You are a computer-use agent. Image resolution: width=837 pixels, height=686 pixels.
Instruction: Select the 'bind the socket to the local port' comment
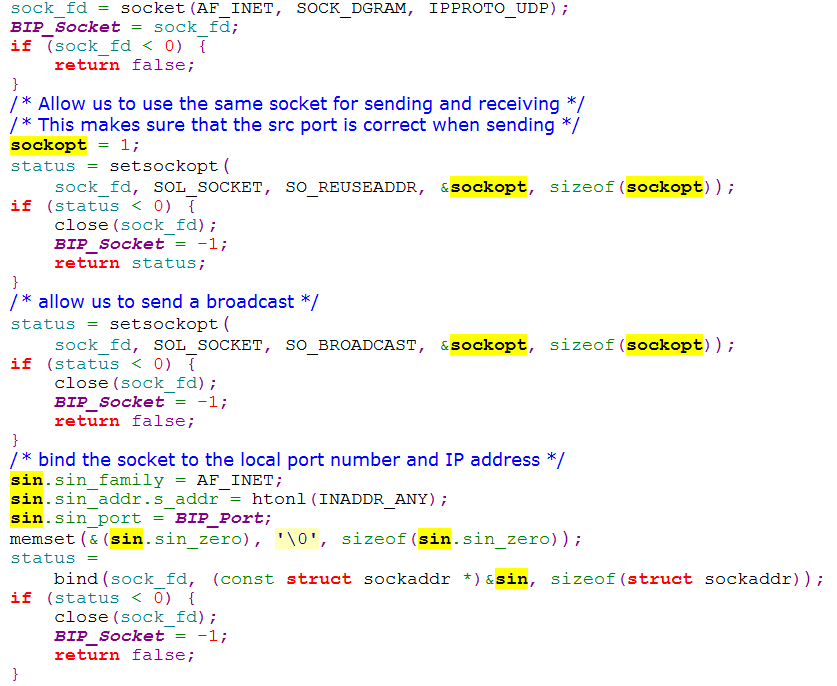[287, 460]
